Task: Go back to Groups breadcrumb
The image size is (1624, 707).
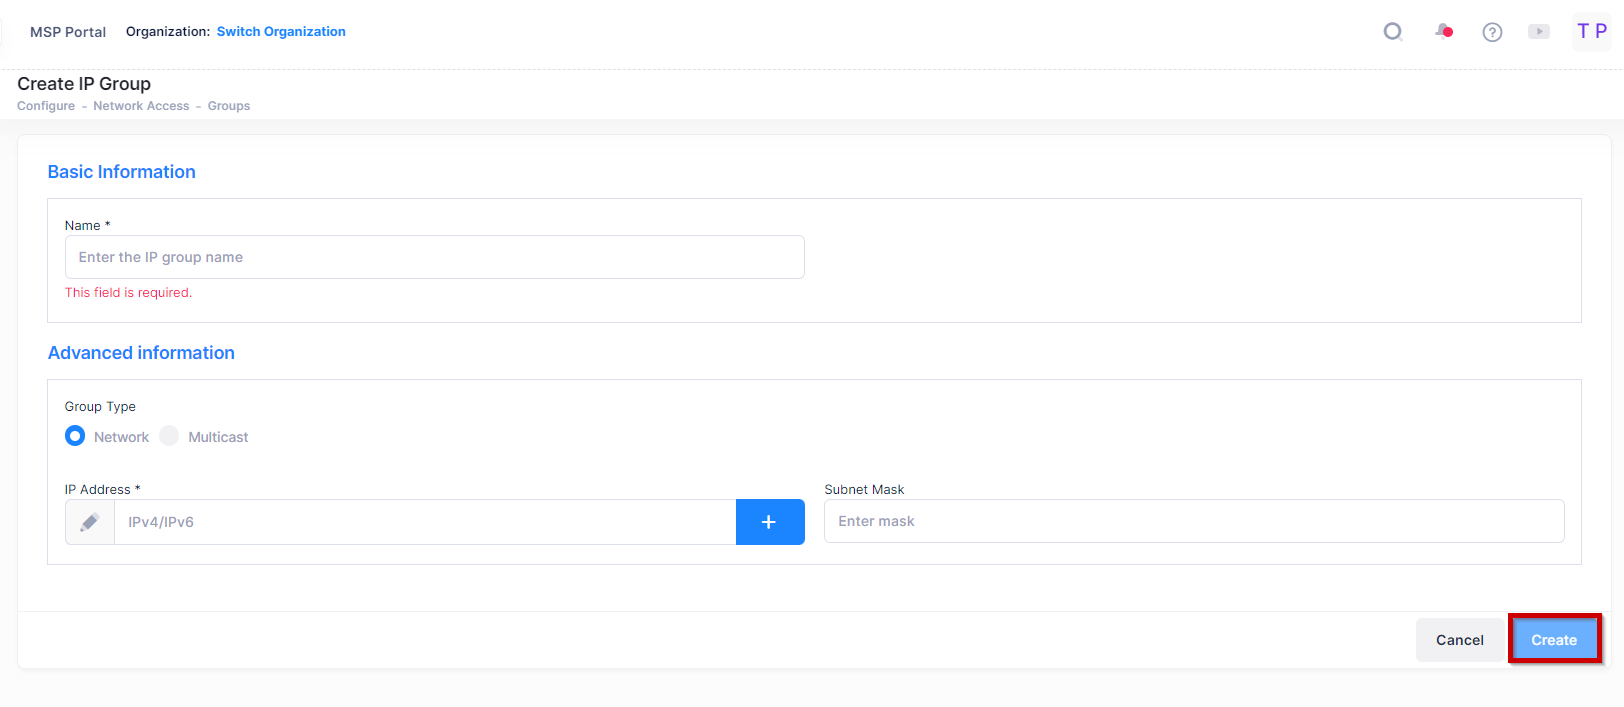Action: [x=229, y=106]
